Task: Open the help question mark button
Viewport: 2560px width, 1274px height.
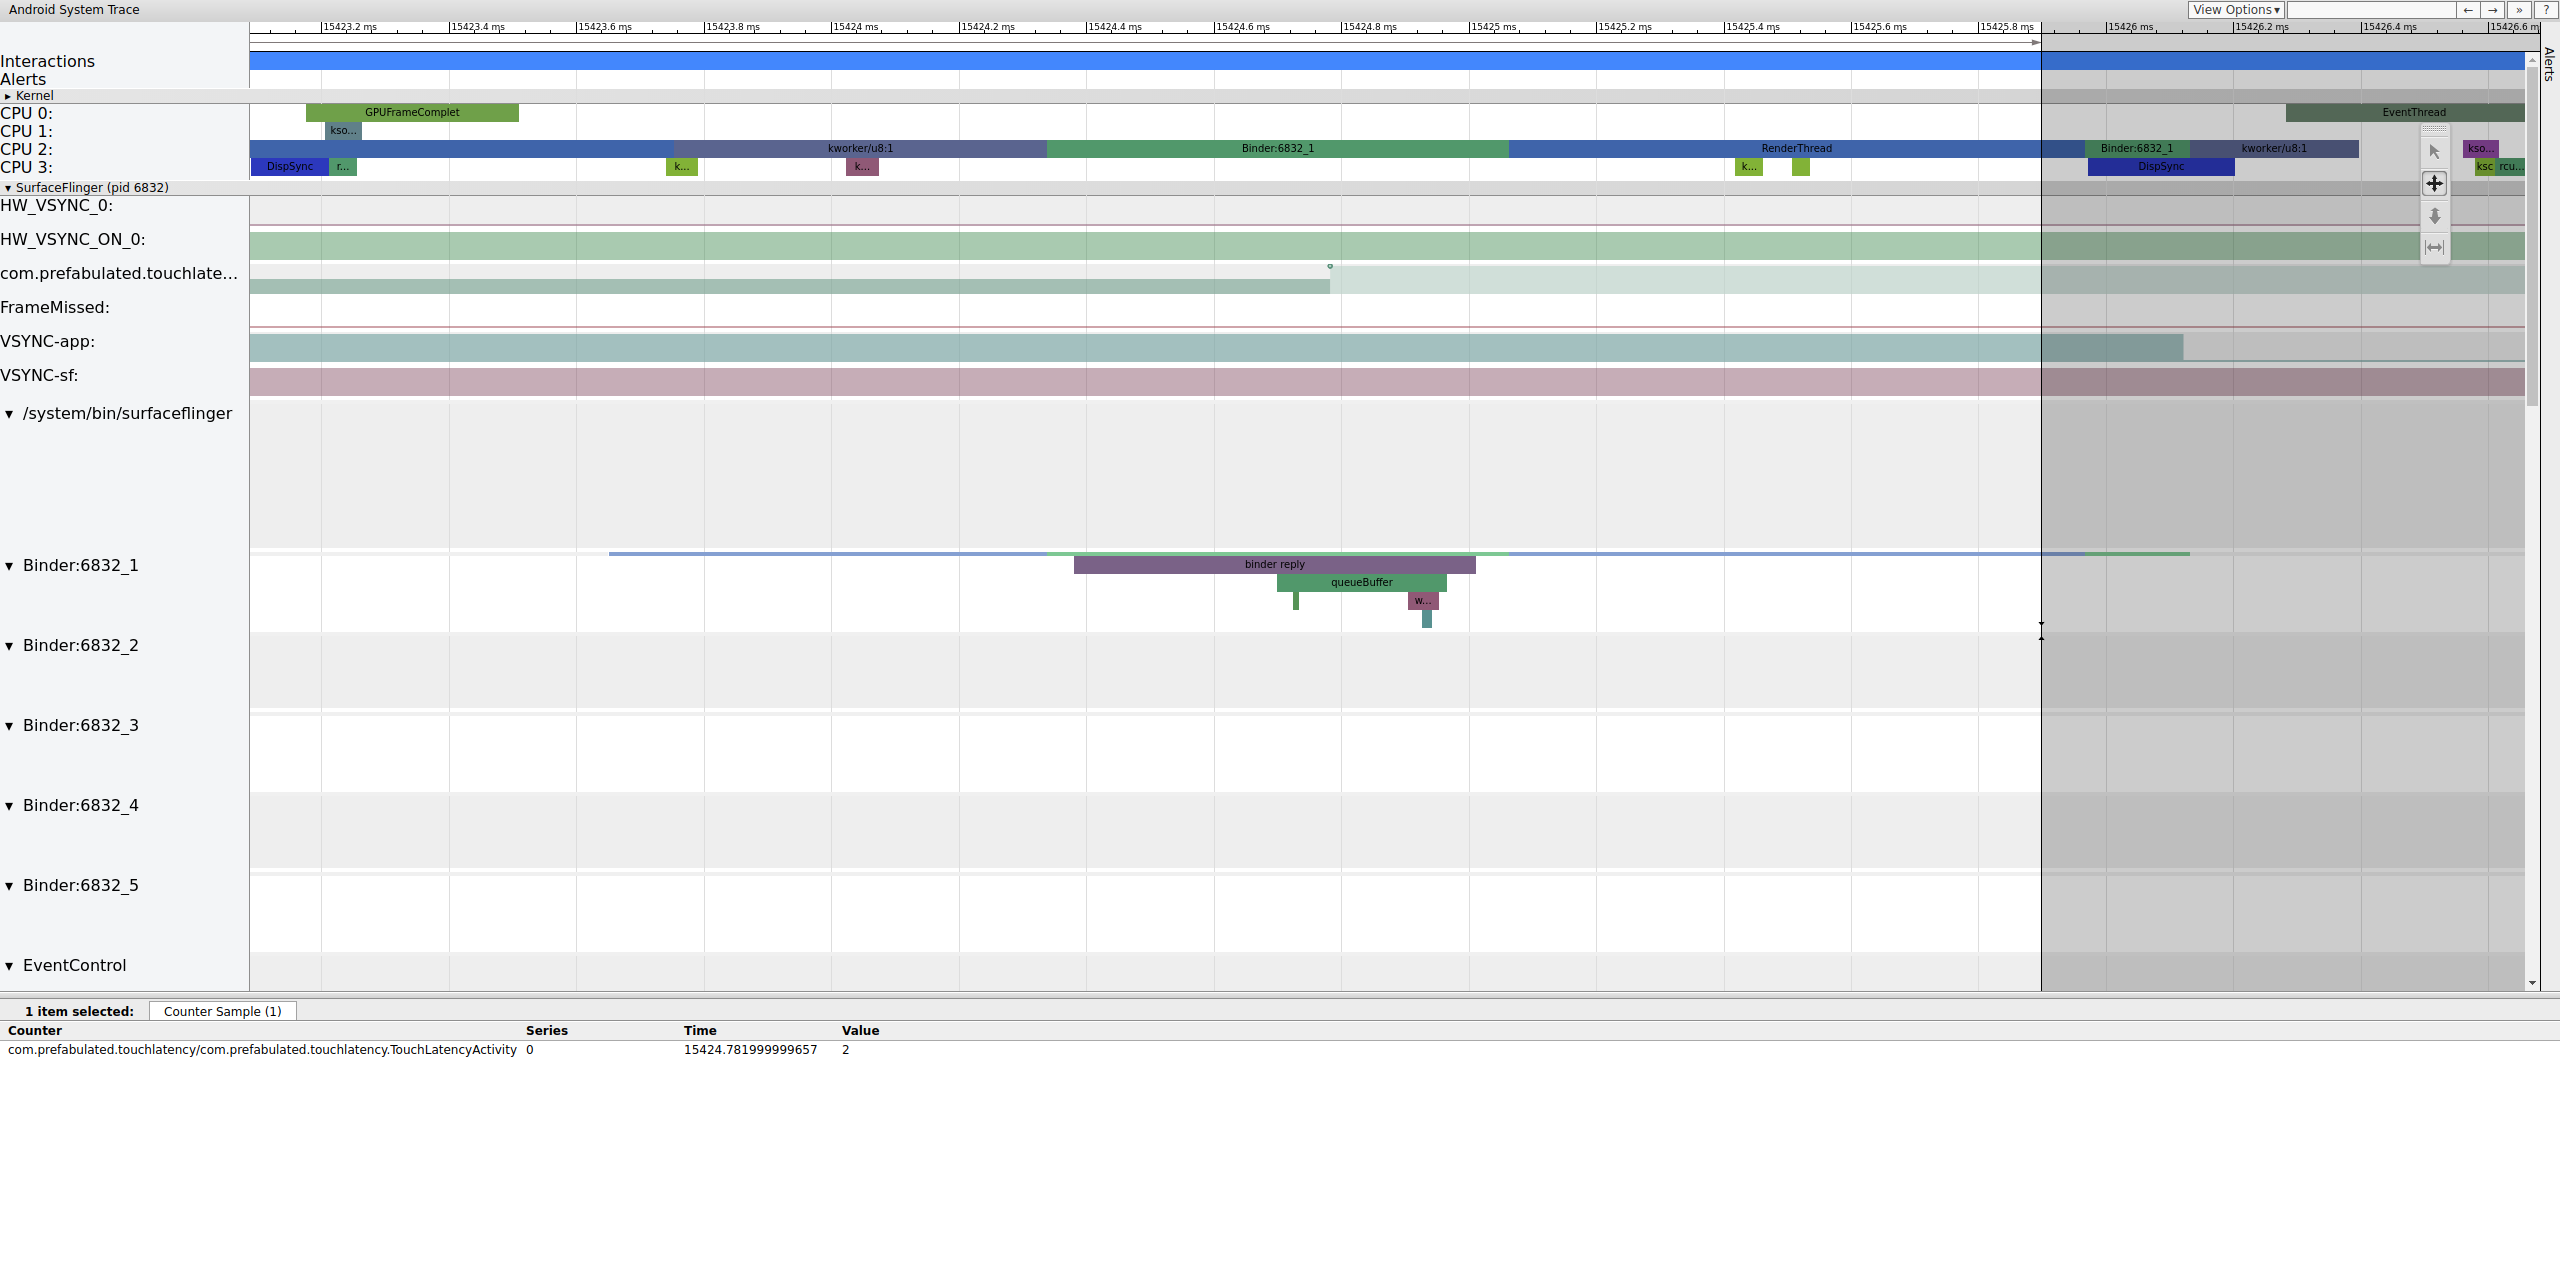Action: point(2546,10)
